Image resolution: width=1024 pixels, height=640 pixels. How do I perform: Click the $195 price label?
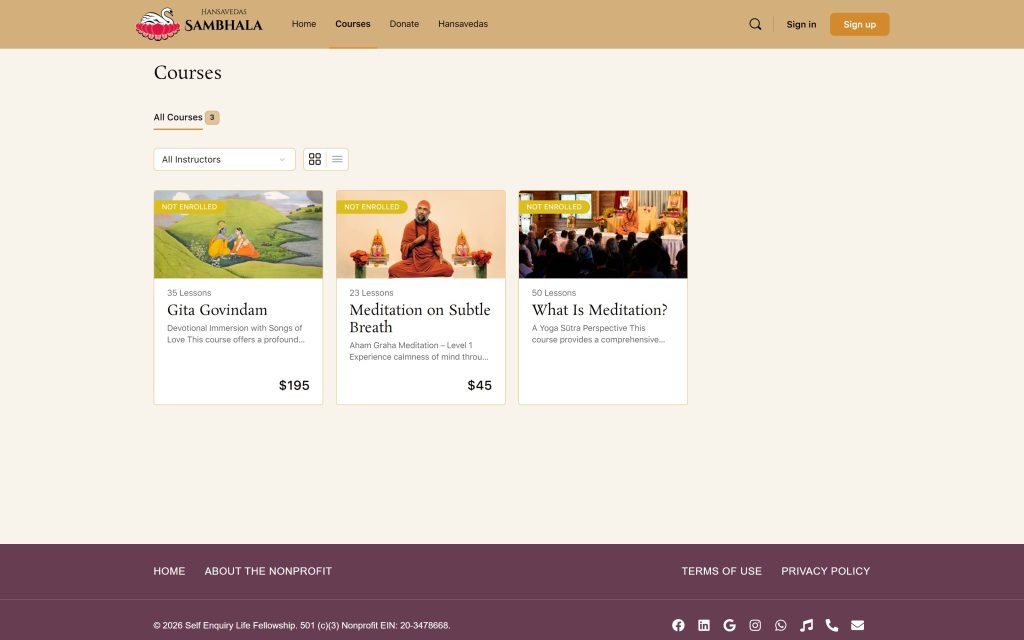pyautogui.click(x=294, y=385)
